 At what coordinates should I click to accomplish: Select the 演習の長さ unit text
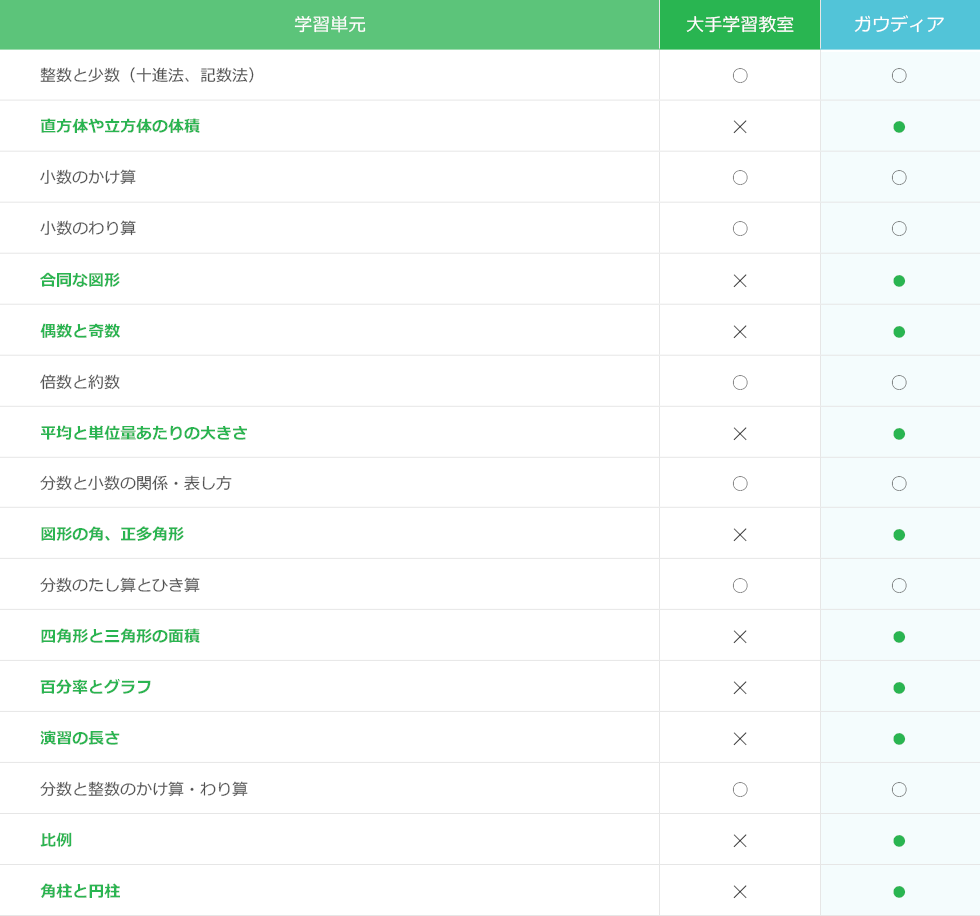pos(80,738)
